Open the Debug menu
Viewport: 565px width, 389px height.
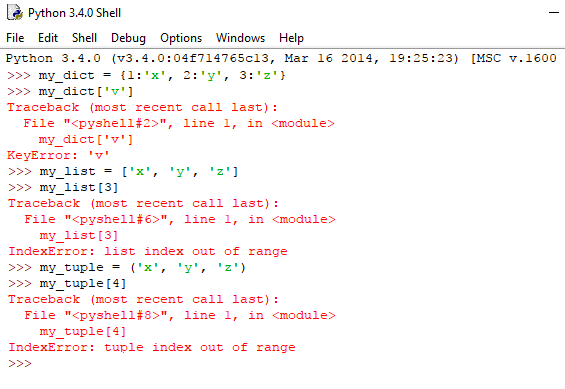[x=128, y=38]
